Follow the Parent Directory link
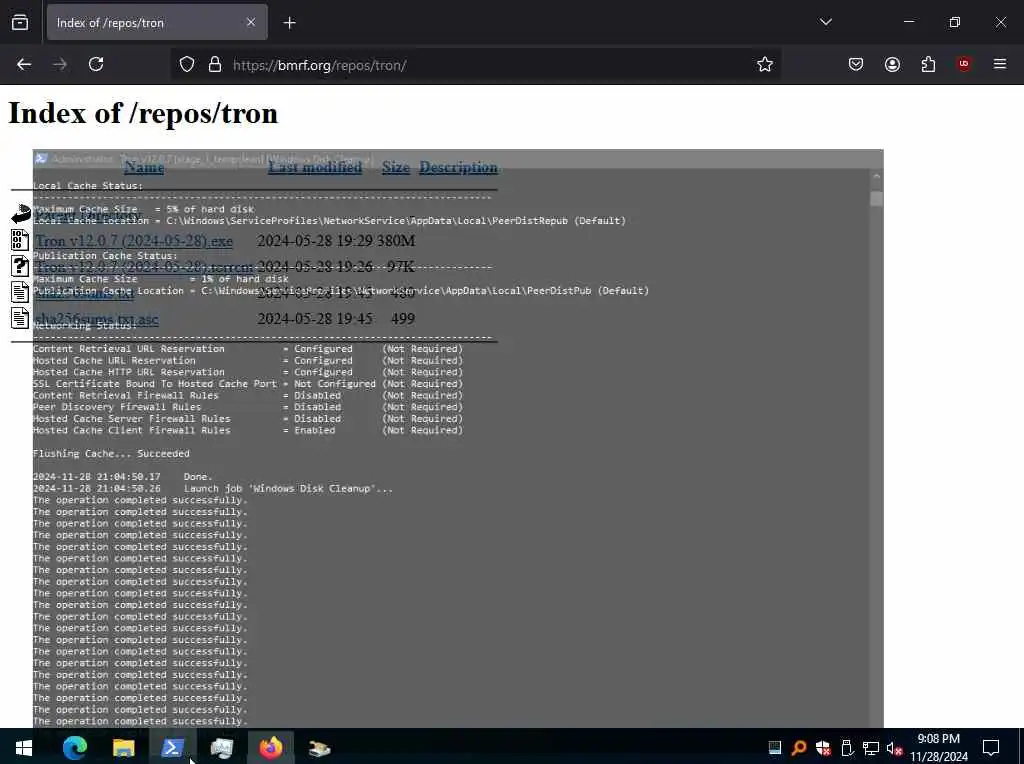 pyautogui.click(x=88, y=215)
